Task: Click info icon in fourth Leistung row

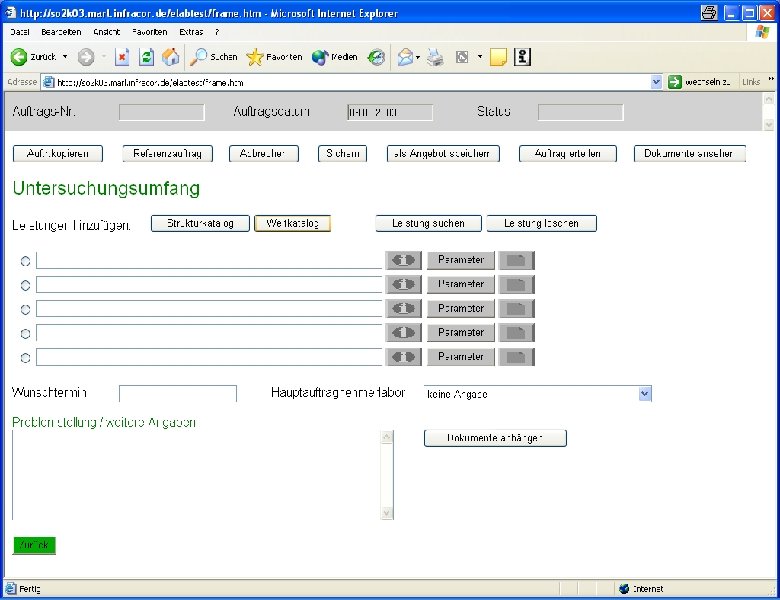Action: 403,332
